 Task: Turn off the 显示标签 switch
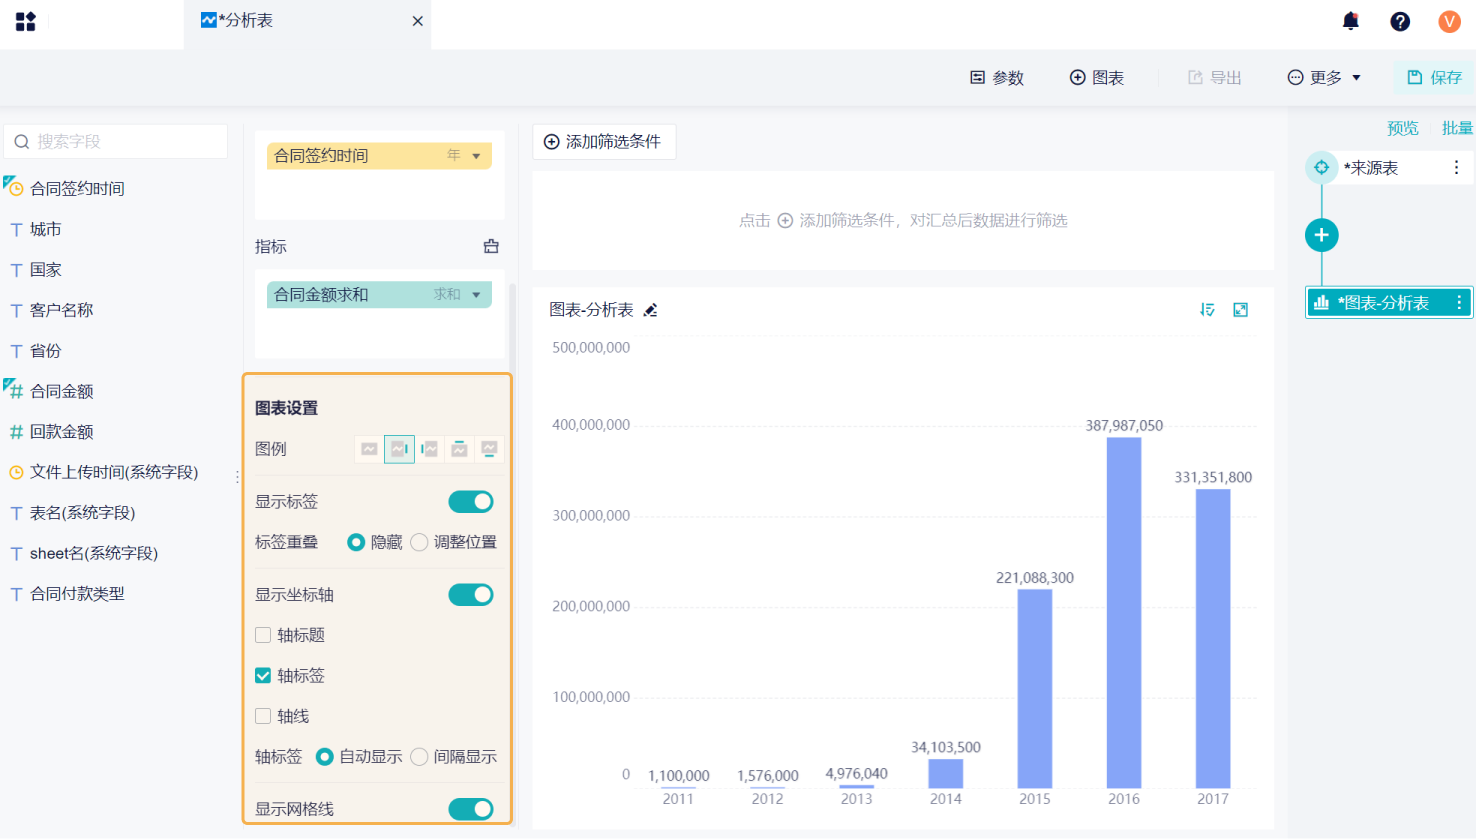pos(470,502)
